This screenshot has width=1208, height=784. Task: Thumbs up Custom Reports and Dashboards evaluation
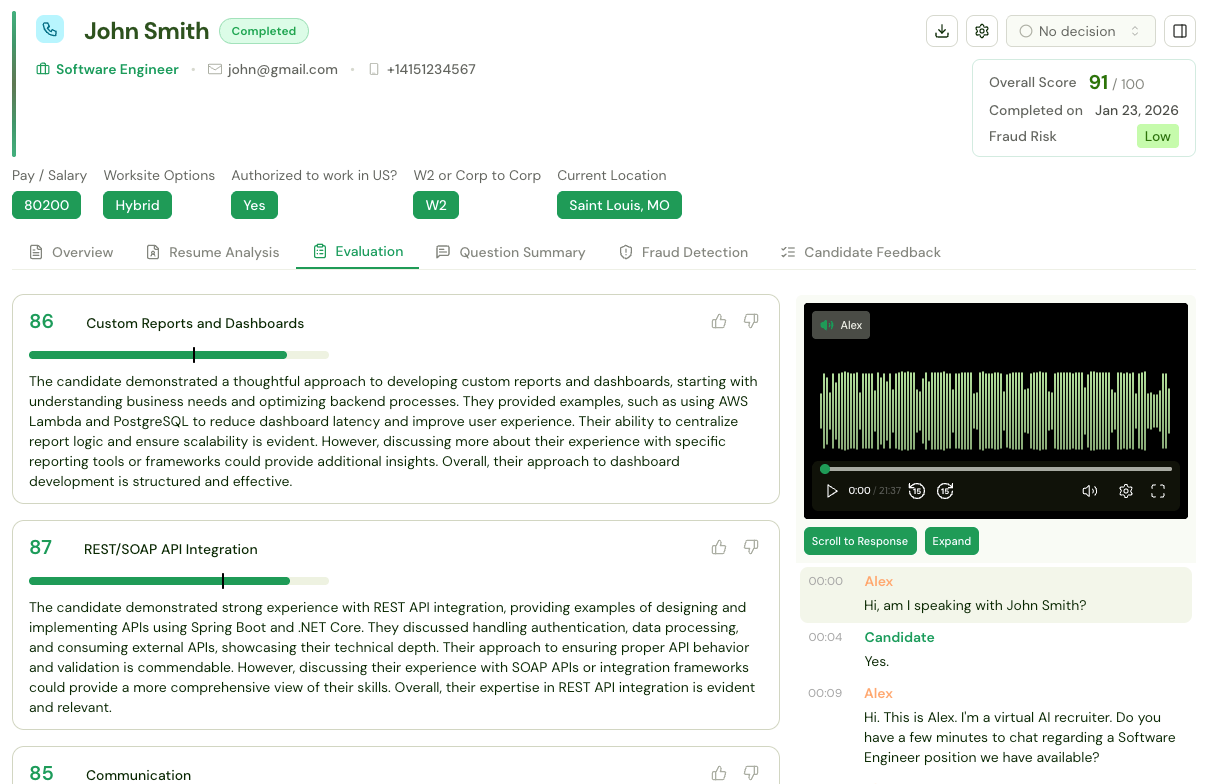click(x=719, y=321)
